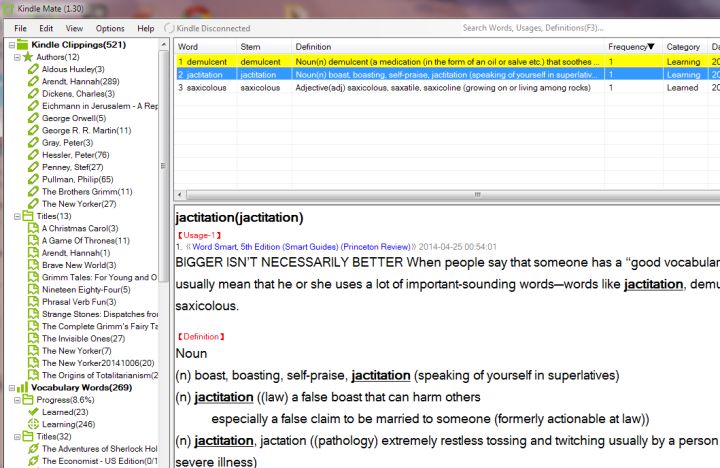720x468 pixels.
Task: Click the icon beside The Adventures of Sherlock Holmes
Action: tap(33, 449)
